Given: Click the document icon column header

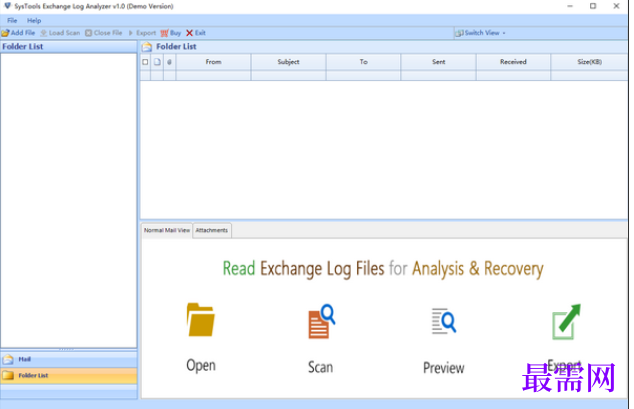Looking at the screenshot, I should click(x=157, y=62).
